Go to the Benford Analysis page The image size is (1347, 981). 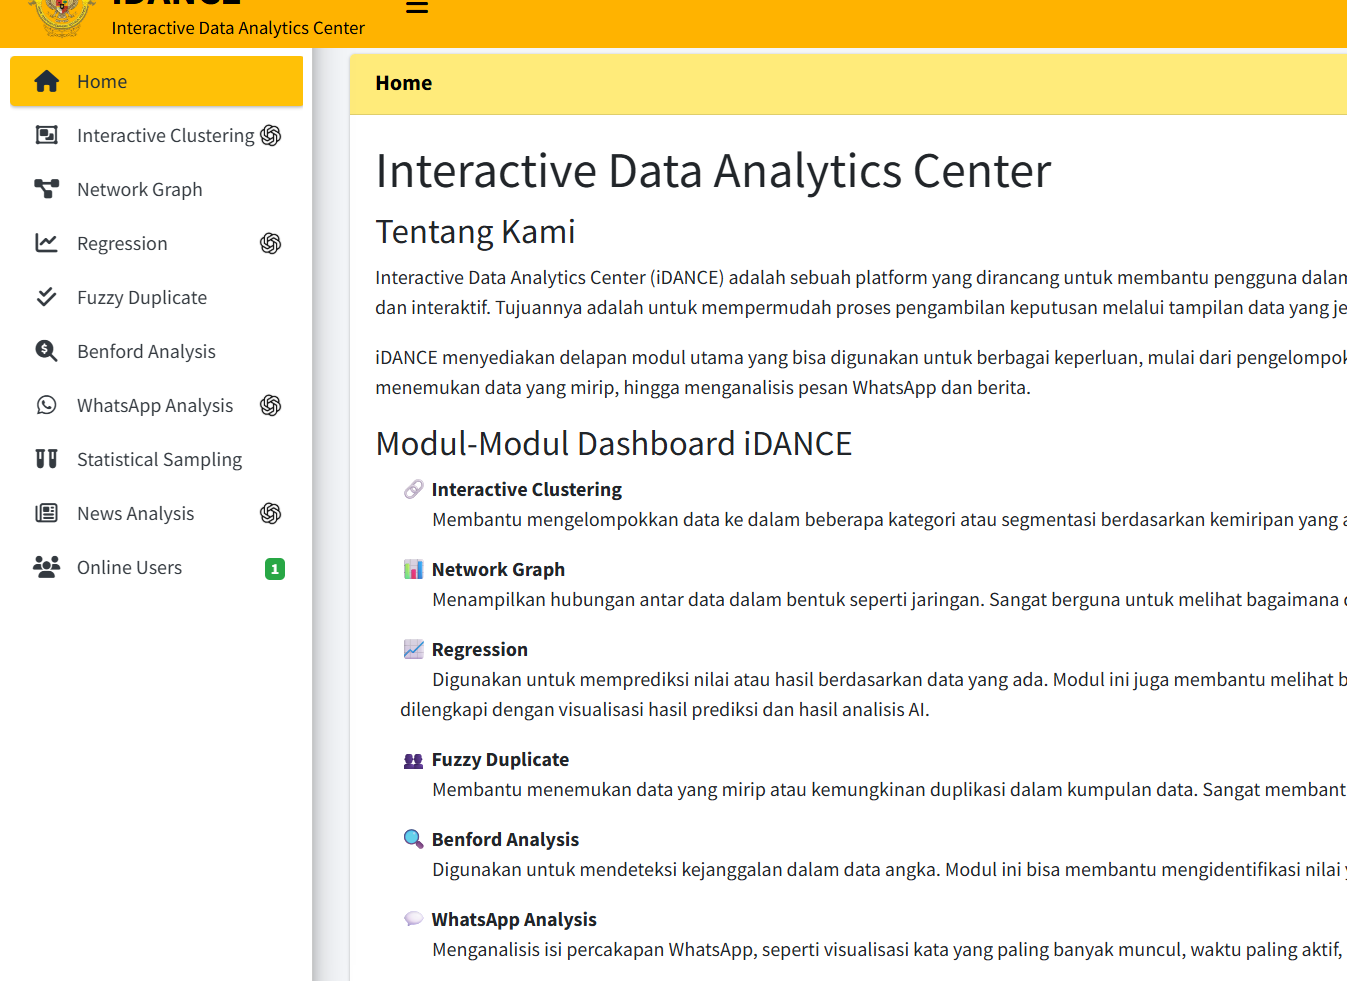coord(146,352)
